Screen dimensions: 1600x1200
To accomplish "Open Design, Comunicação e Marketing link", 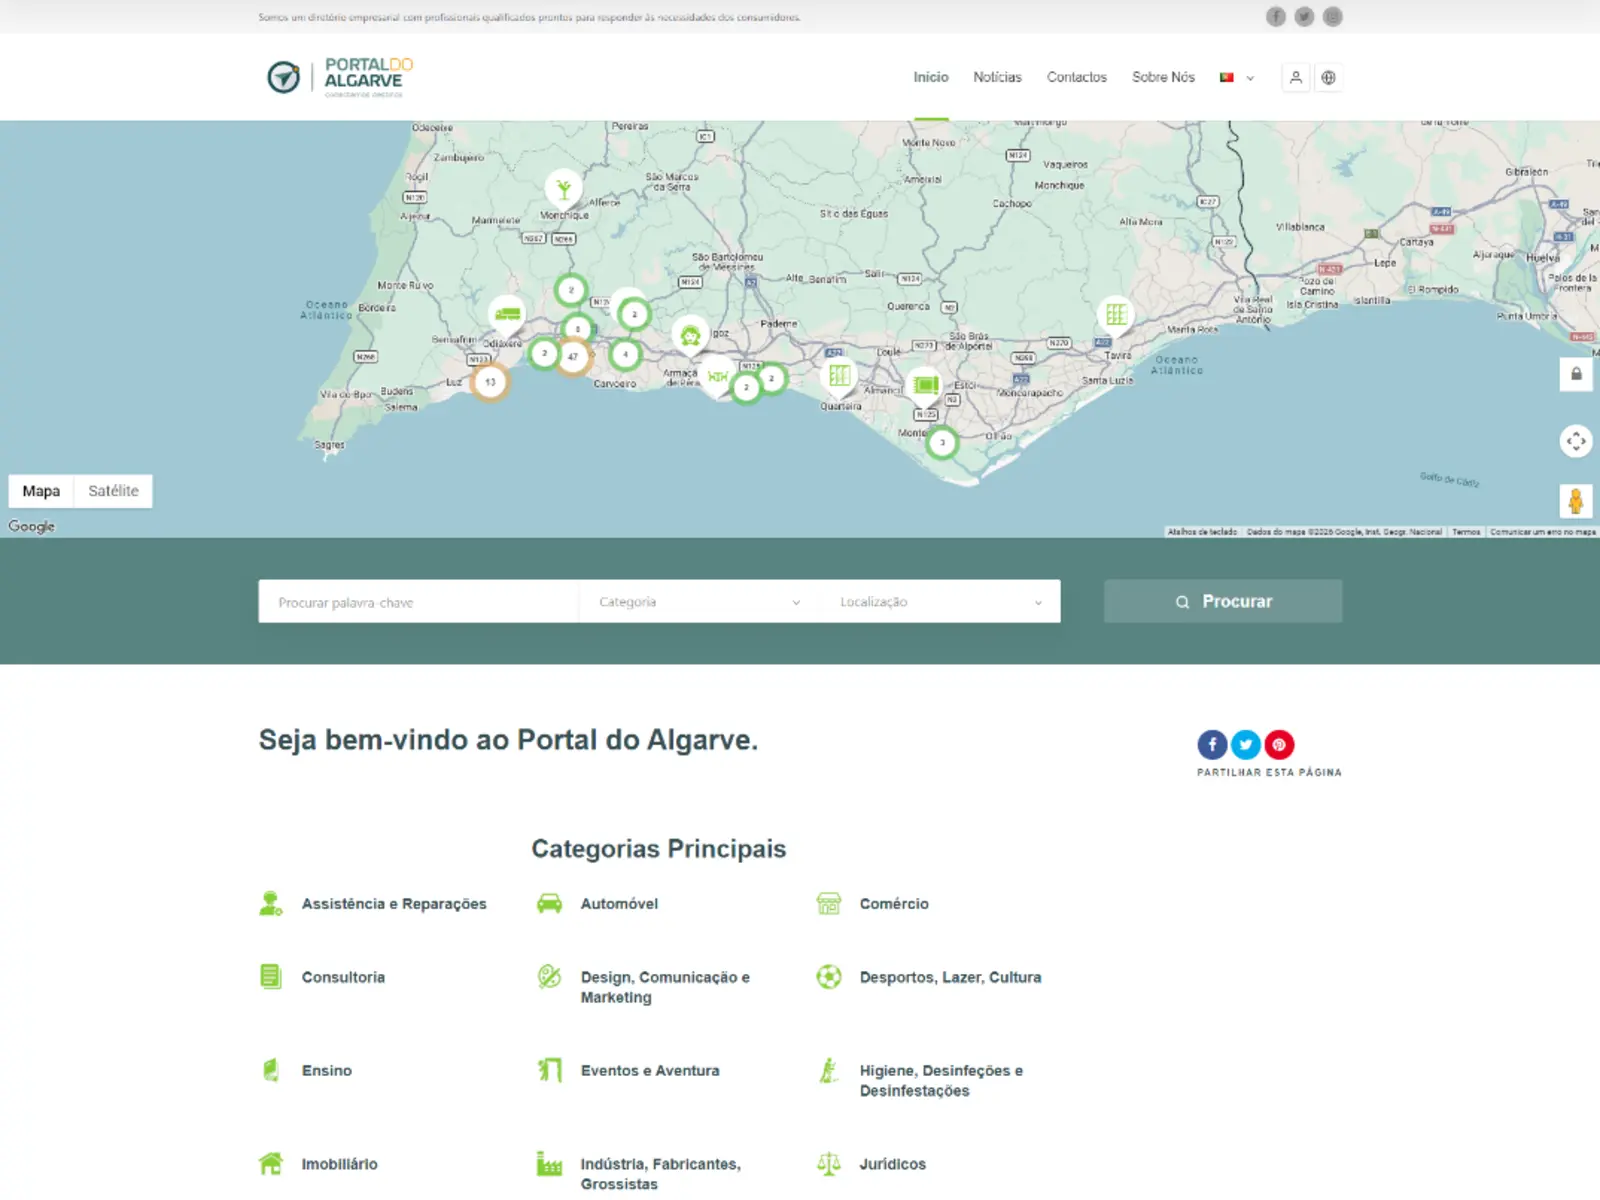I will 665,987.
